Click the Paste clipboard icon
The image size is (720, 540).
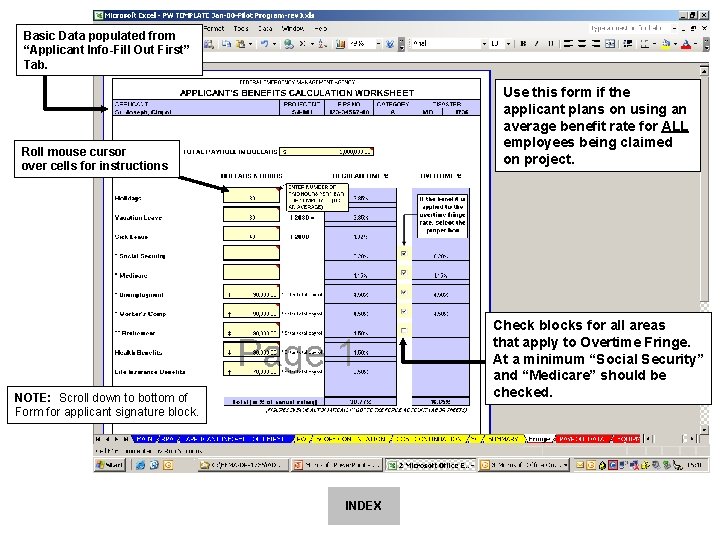241,44
